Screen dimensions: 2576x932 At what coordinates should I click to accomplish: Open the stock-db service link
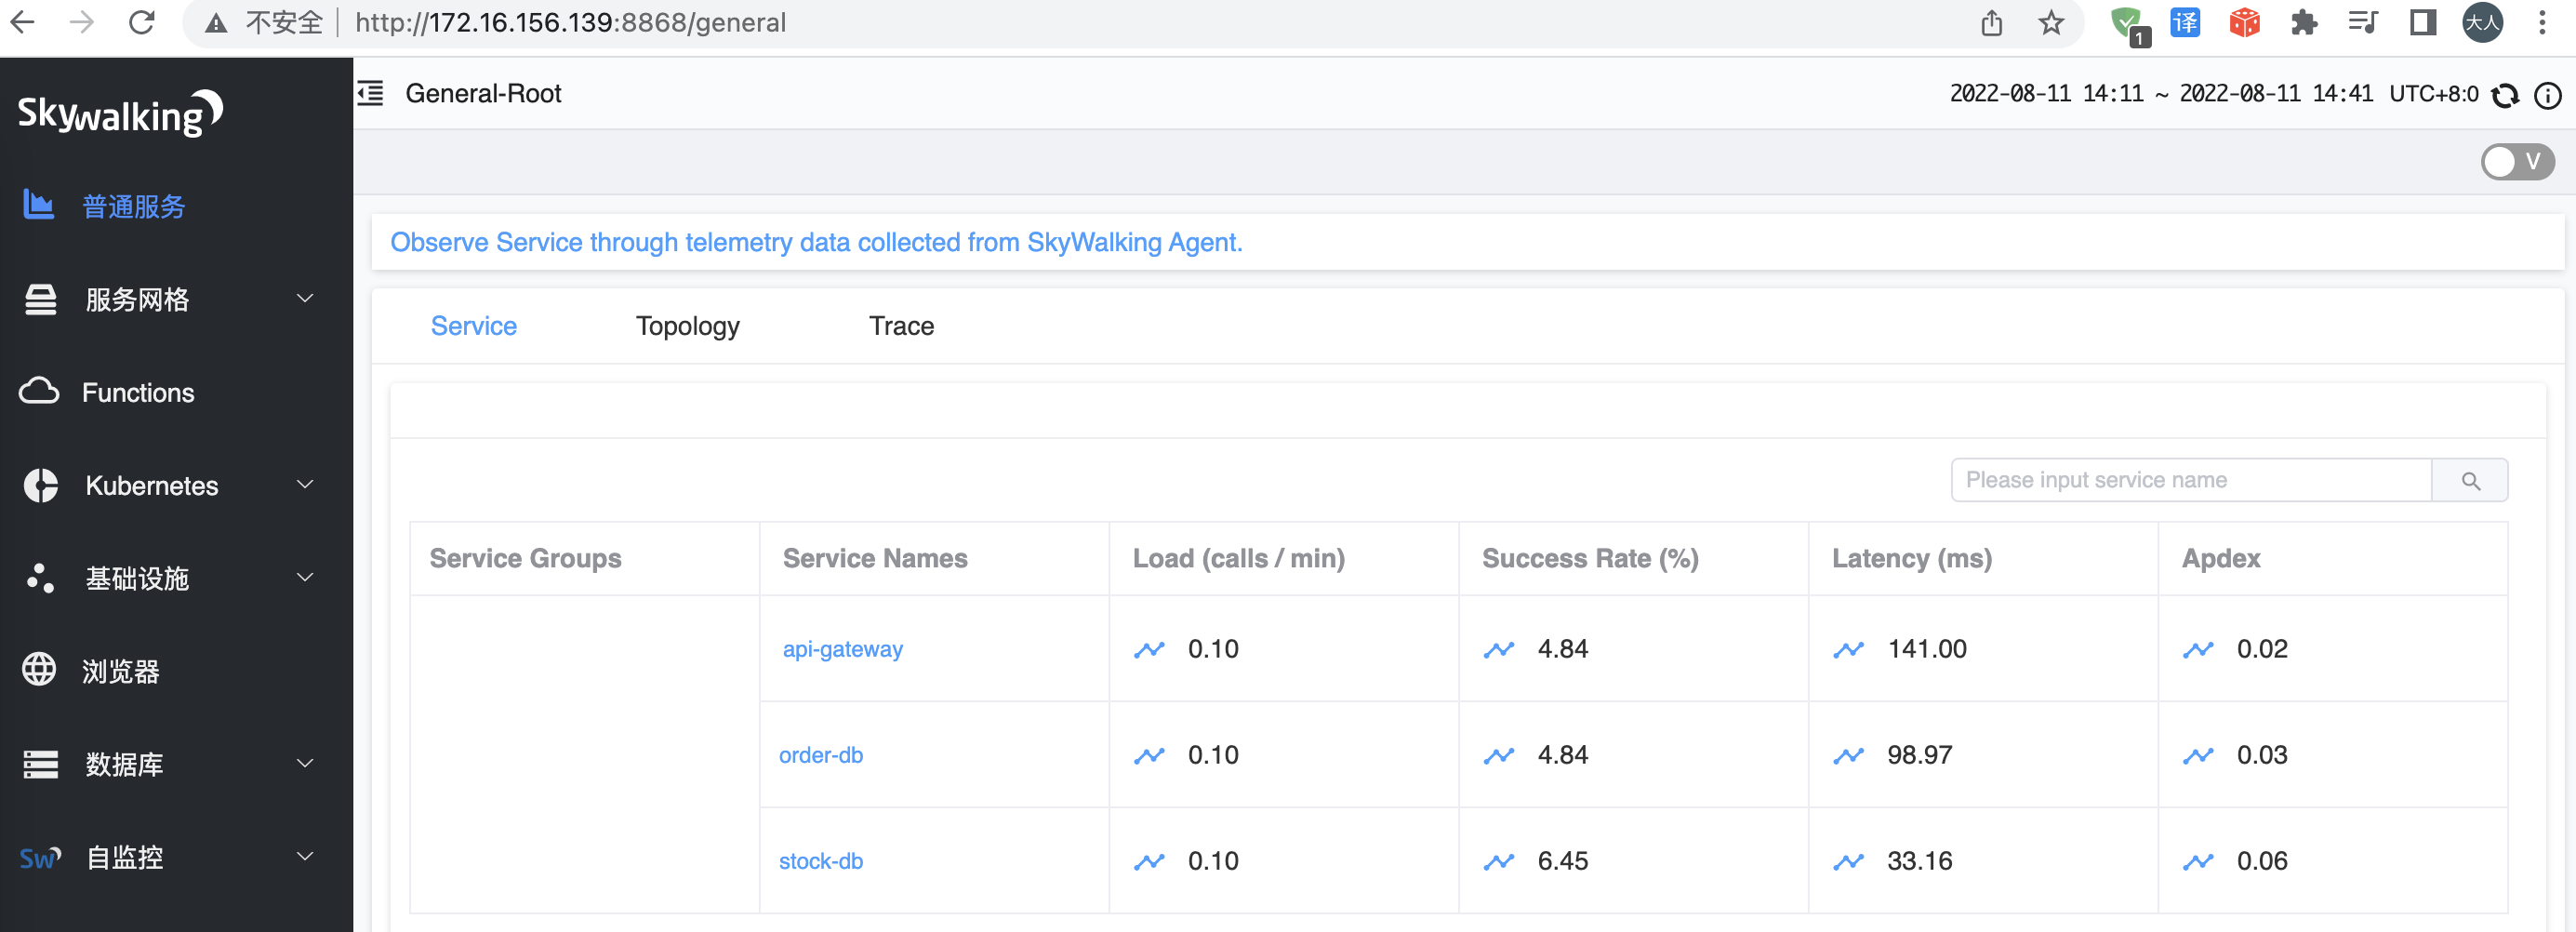point(820,861)
